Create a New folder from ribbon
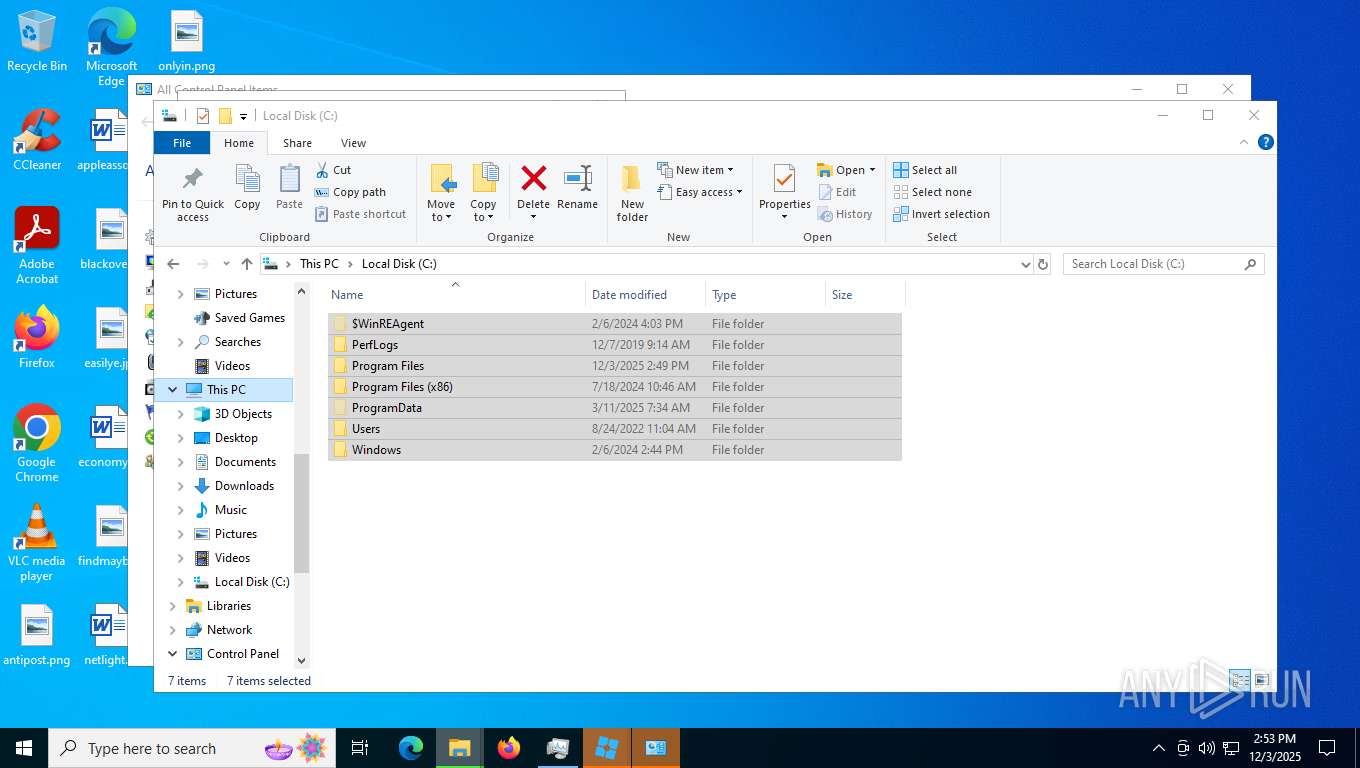 [x=632, y=194]
